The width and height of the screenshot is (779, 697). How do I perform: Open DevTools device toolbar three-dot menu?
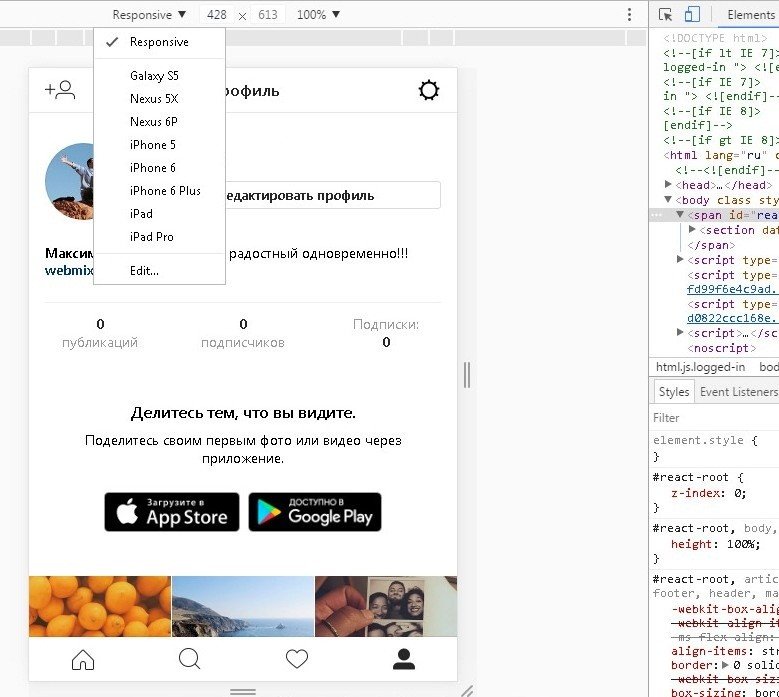pos(629,15)
